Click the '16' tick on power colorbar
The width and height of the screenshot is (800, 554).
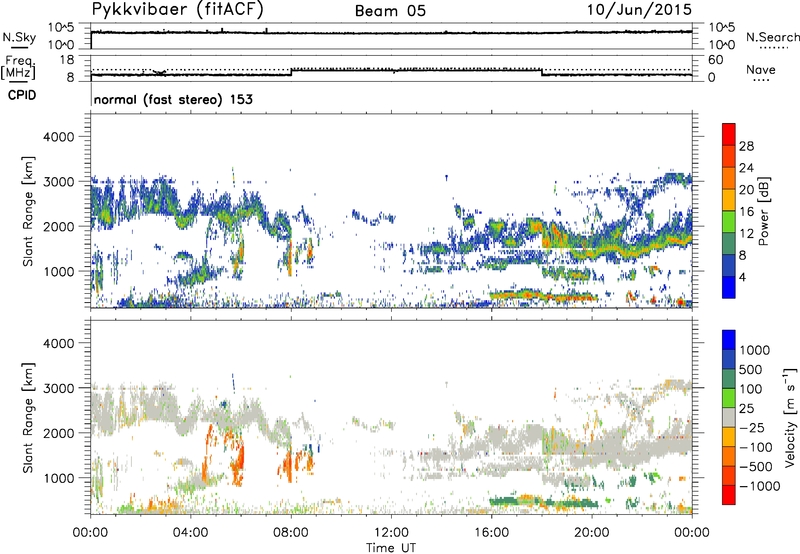coord(746,212)
